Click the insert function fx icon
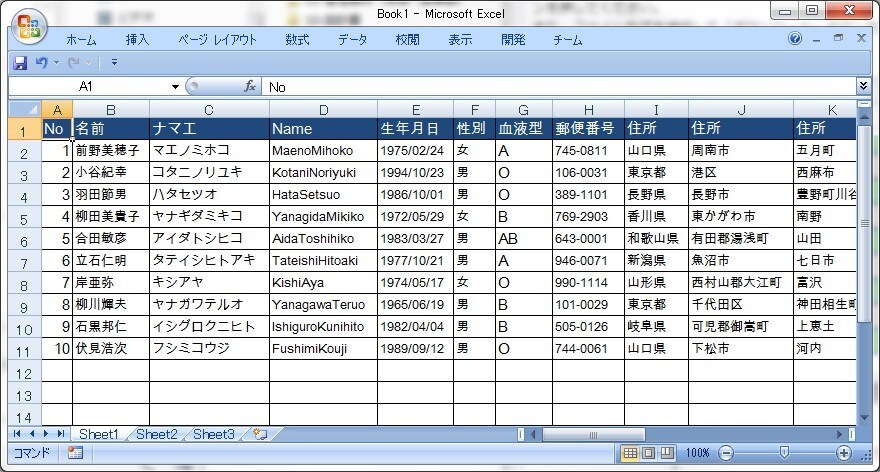 click(250, 86)
